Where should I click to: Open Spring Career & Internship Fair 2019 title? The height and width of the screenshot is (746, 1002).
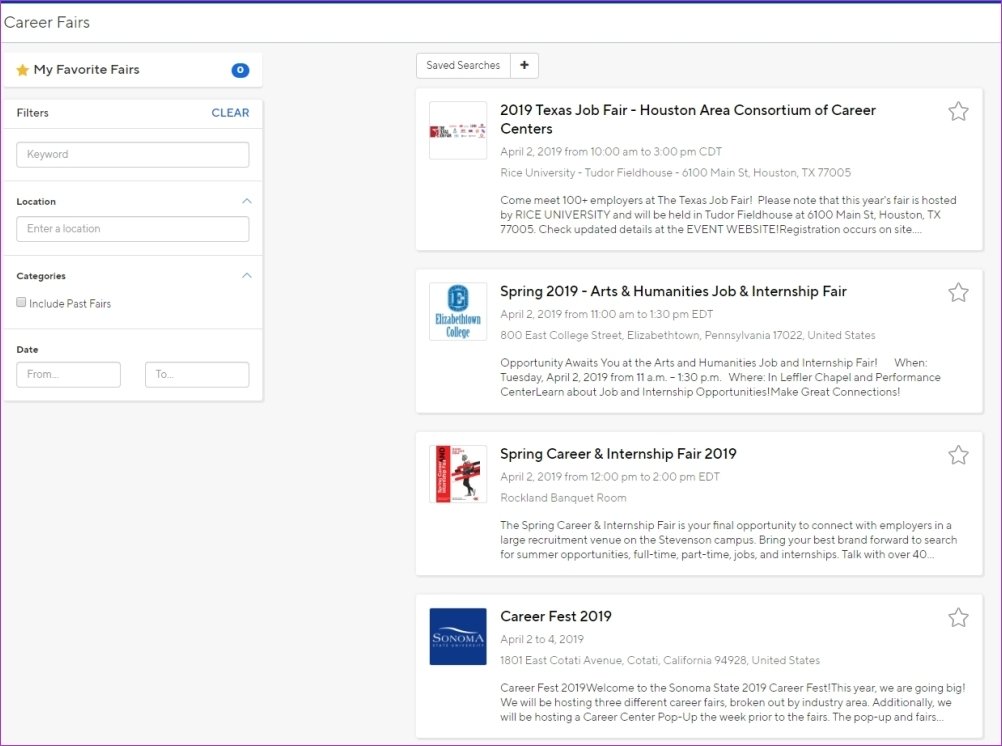pos(618,454)
